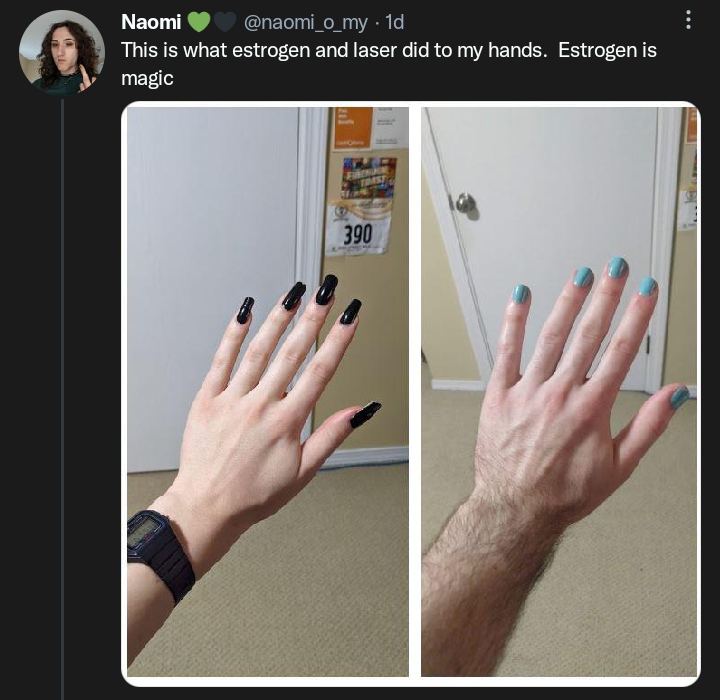The height and width of the screenshot is (700, 720).
Task: Click the colorful poster above the race bib
Action: [x=369, y=177]
